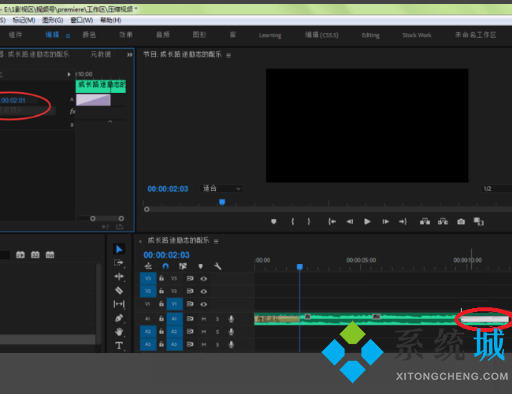Enable voice-over record on track A3
This screenshot has width=513, height=394.
(231, 344)
